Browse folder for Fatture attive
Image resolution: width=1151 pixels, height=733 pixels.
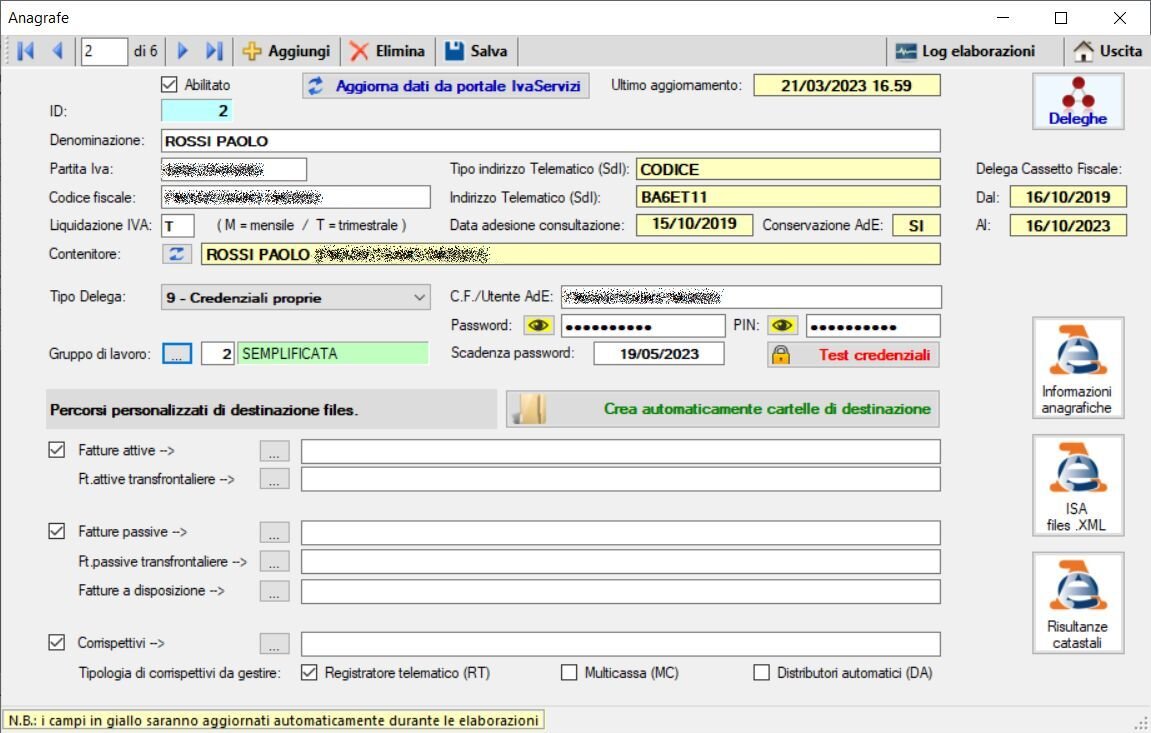click(x=275, y=451)
